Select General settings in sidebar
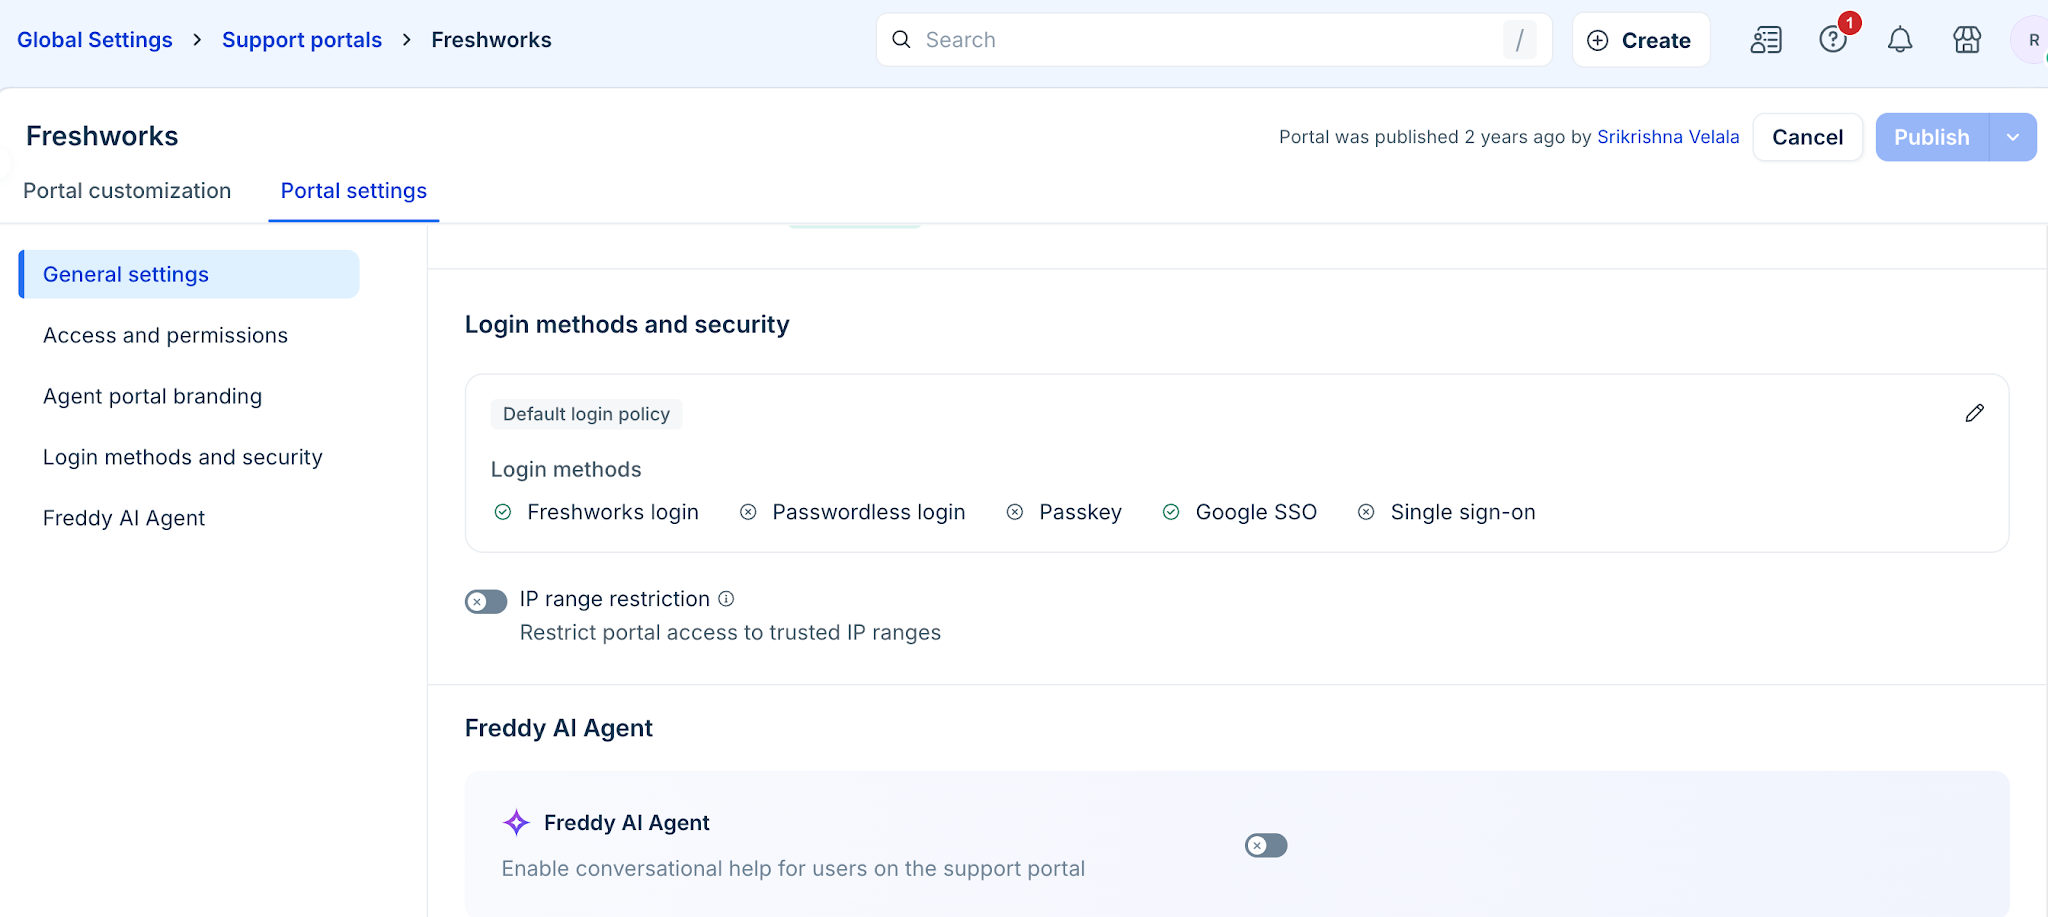The width and height of the screenshot is (2048, 917). click(189, 274)
